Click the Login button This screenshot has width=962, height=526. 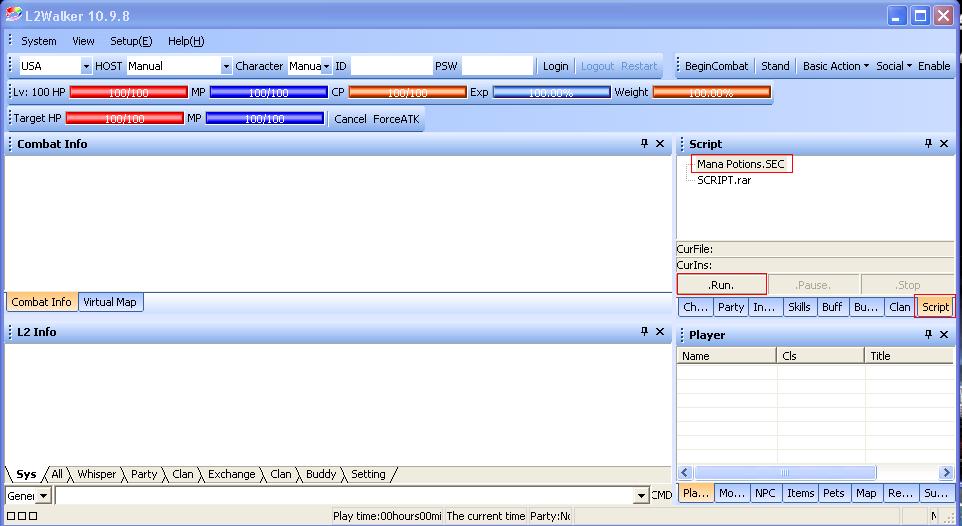pos(555,66)
